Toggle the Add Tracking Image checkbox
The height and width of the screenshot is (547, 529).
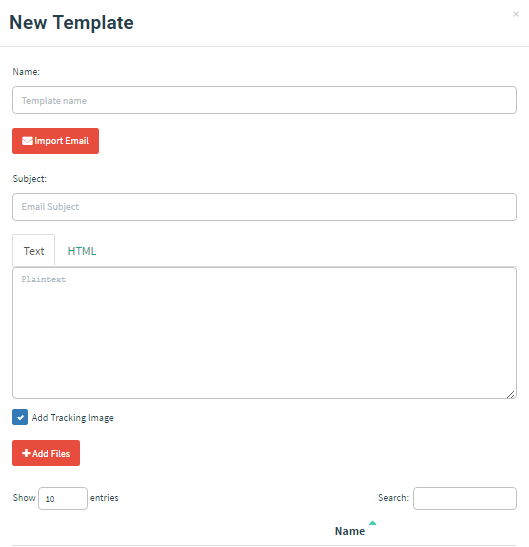point(20,417)
